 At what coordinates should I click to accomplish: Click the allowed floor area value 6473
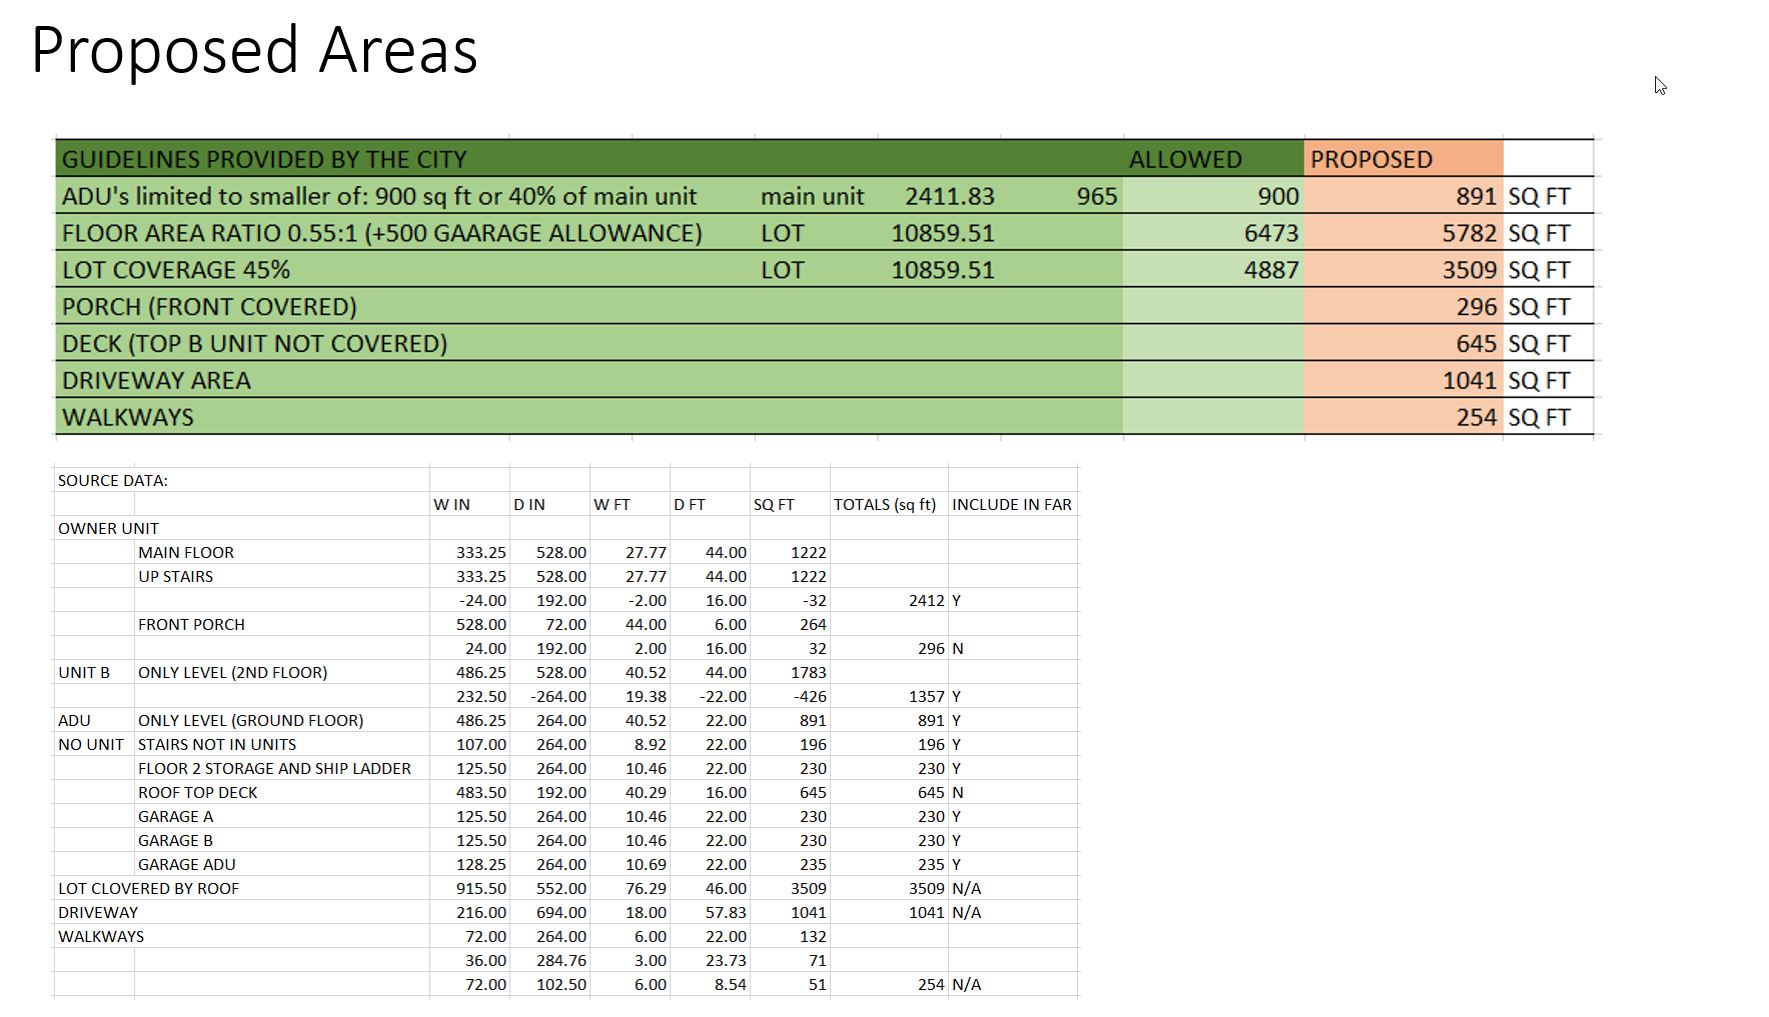(x=1270, y=233)
